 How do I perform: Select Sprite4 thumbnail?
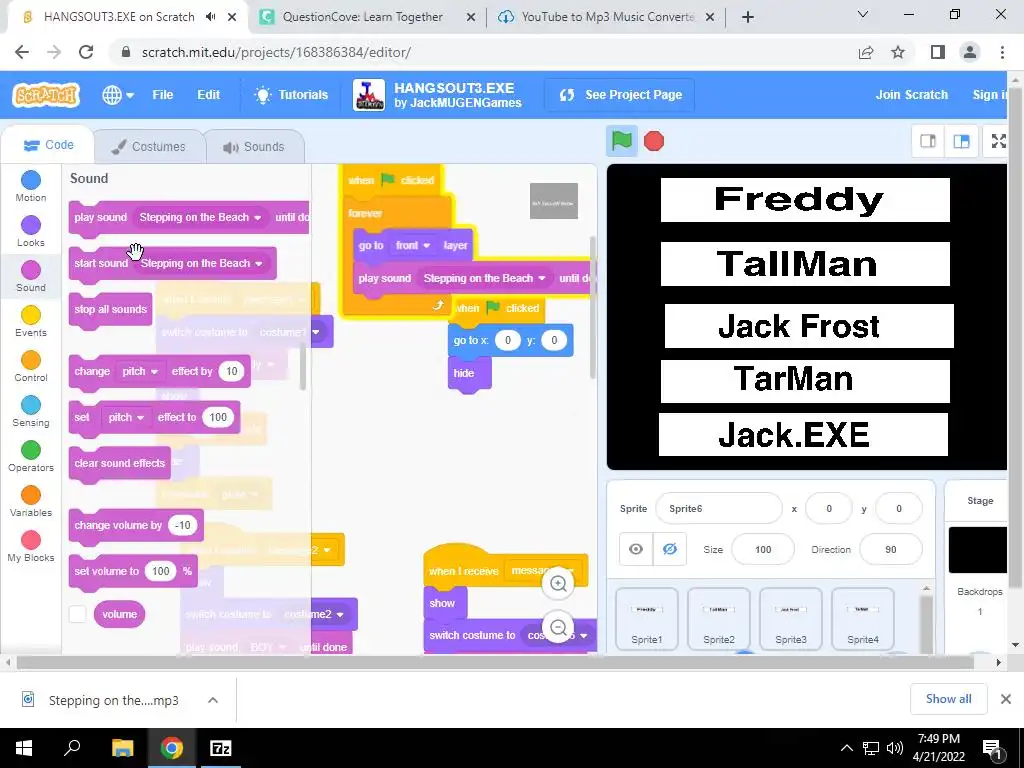click(x=862, y=619)
